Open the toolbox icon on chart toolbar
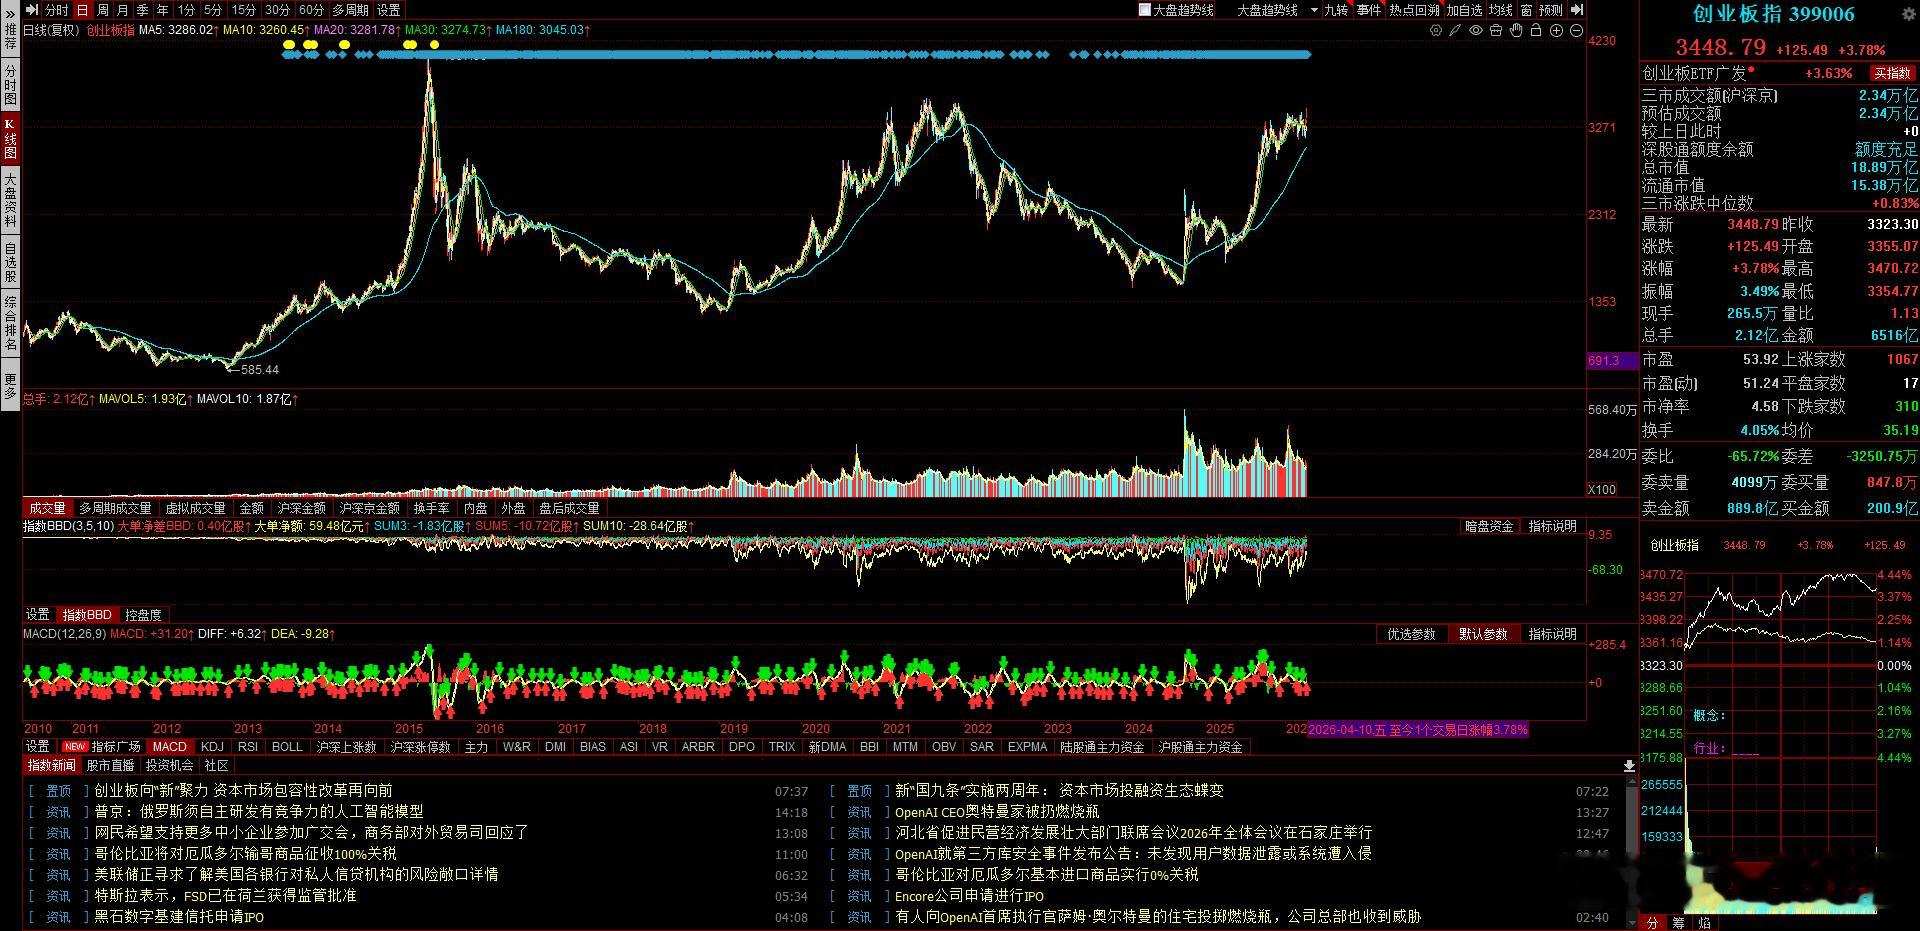1920x931 pixels. point(1496,31)
